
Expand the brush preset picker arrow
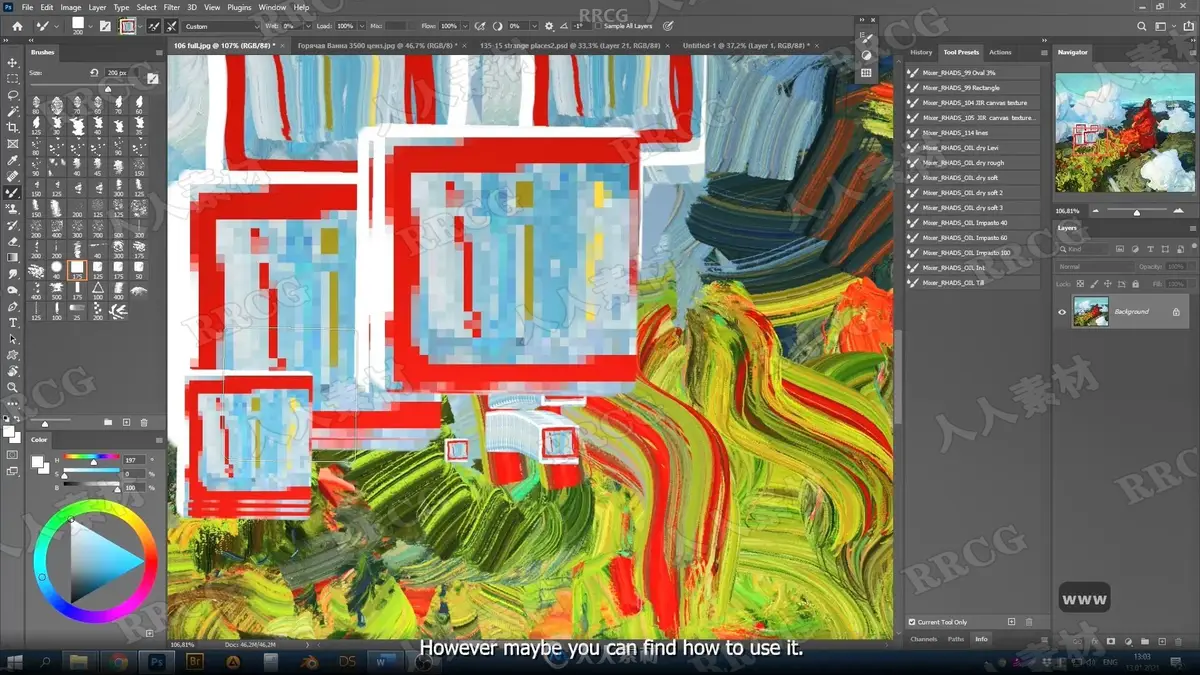click(x=90, y=27)
